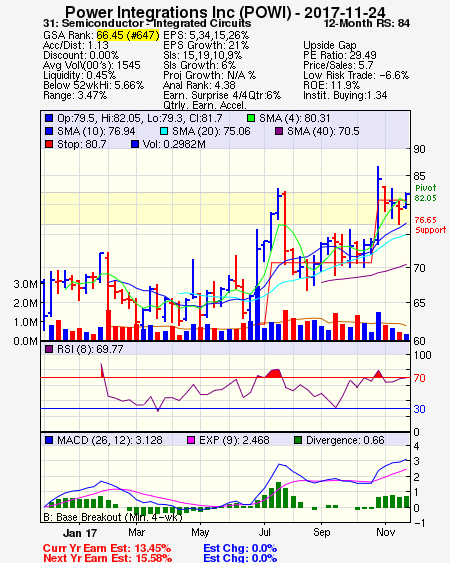The width and height of the screenshot is (450, 563).
Task: Click the blue SMA (10) legend swatch
Action: (49, 131)
